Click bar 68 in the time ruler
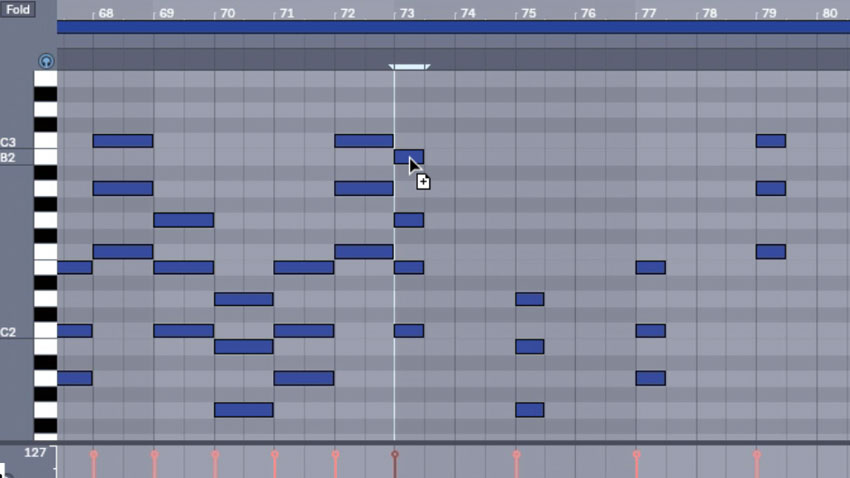850x478 pixels. (106, 13)
